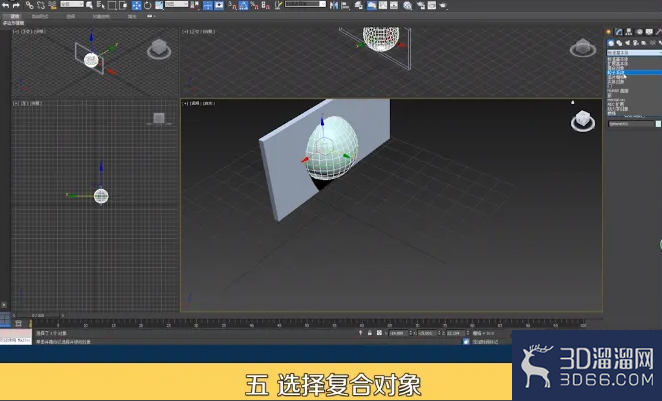Click the perspective viewport ViewCube
This screenshot has height=401, width=662.
pos(583,121)
